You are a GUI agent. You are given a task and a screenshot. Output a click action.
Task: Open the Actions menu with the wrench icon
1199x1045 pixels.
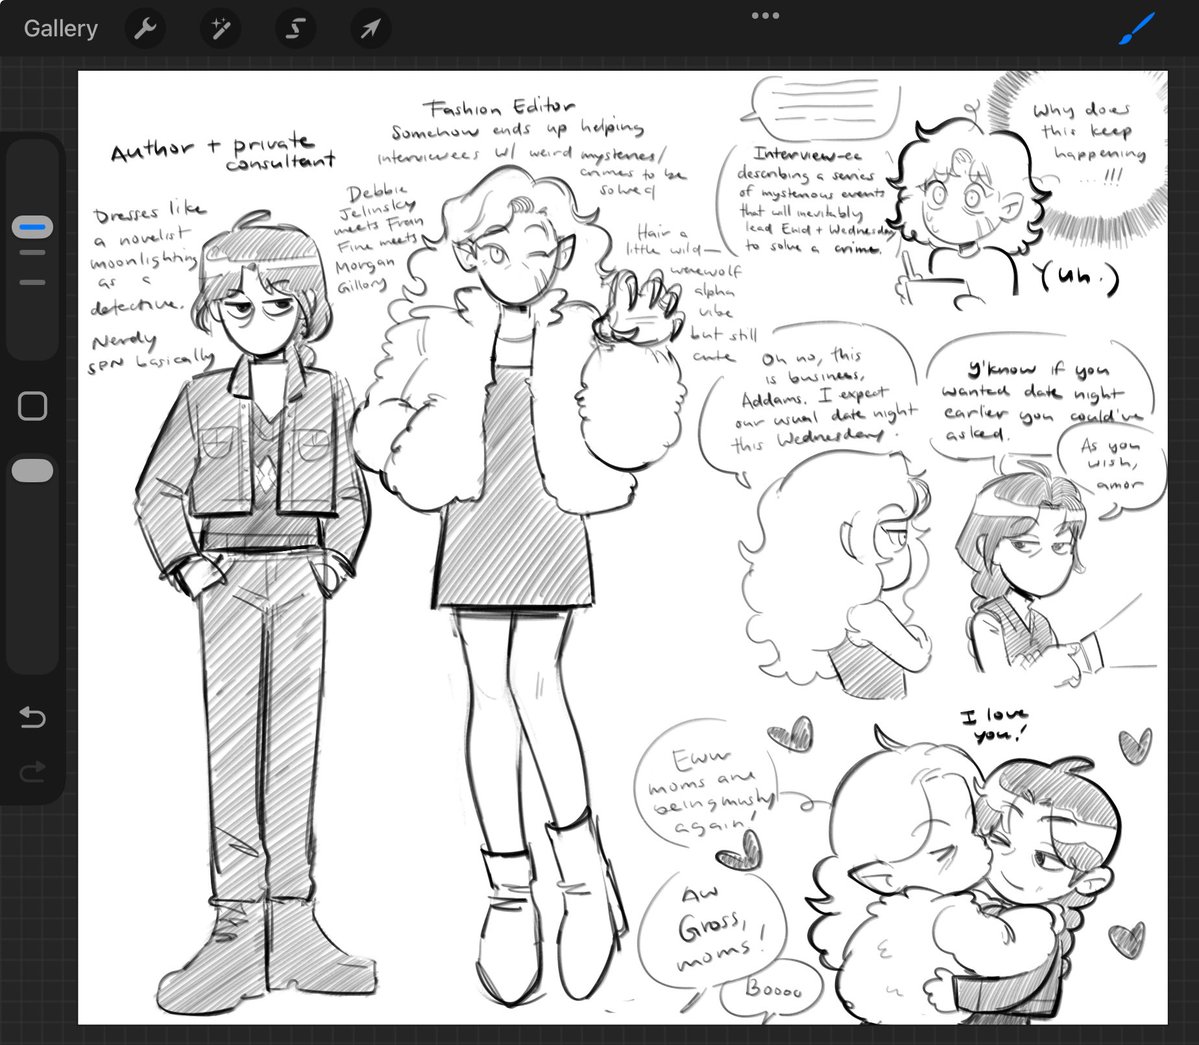(145, 28)
